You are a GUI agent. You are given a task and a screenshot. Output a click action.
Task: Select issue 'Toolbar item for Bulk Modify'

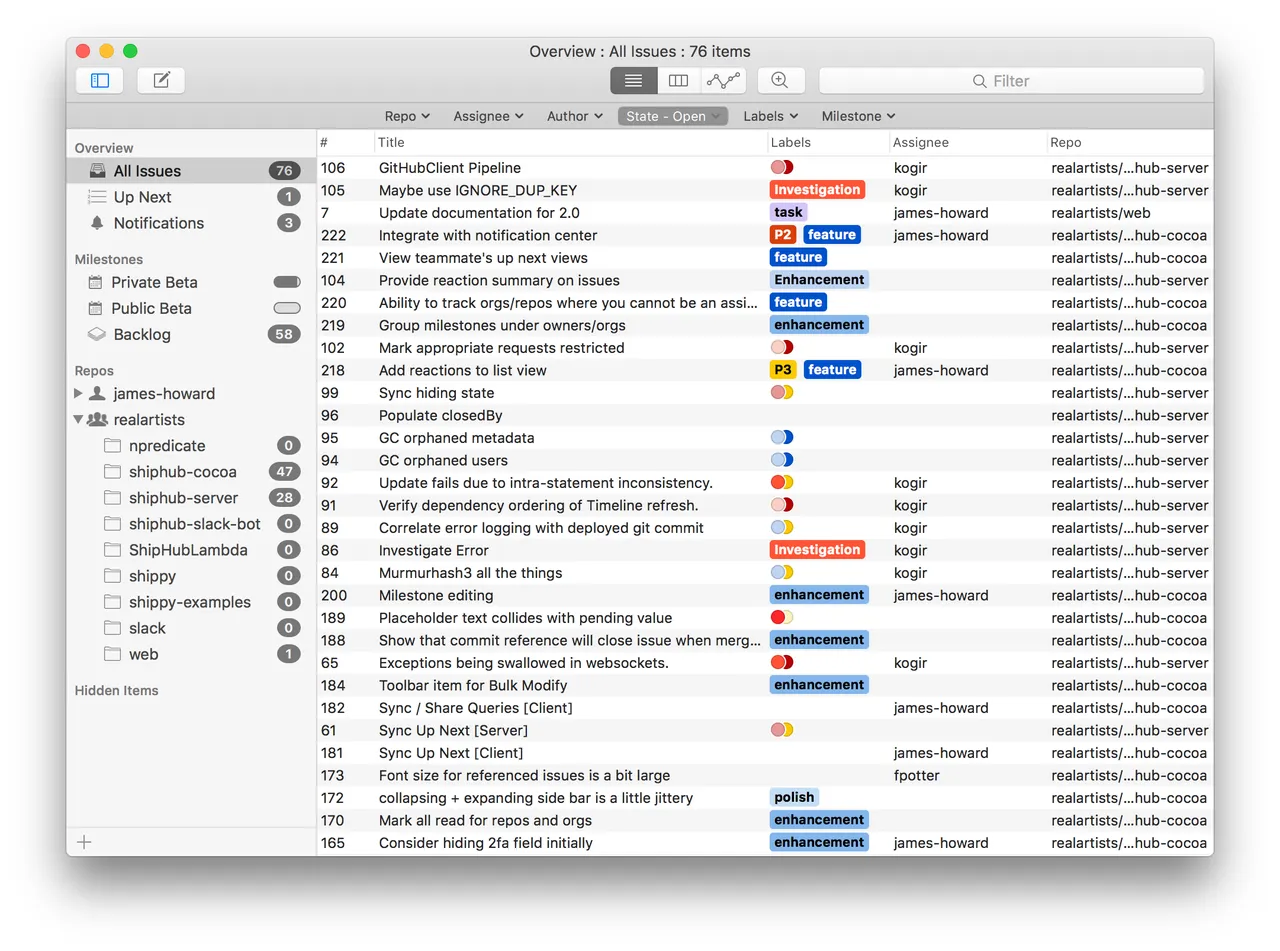coord(765,685)
